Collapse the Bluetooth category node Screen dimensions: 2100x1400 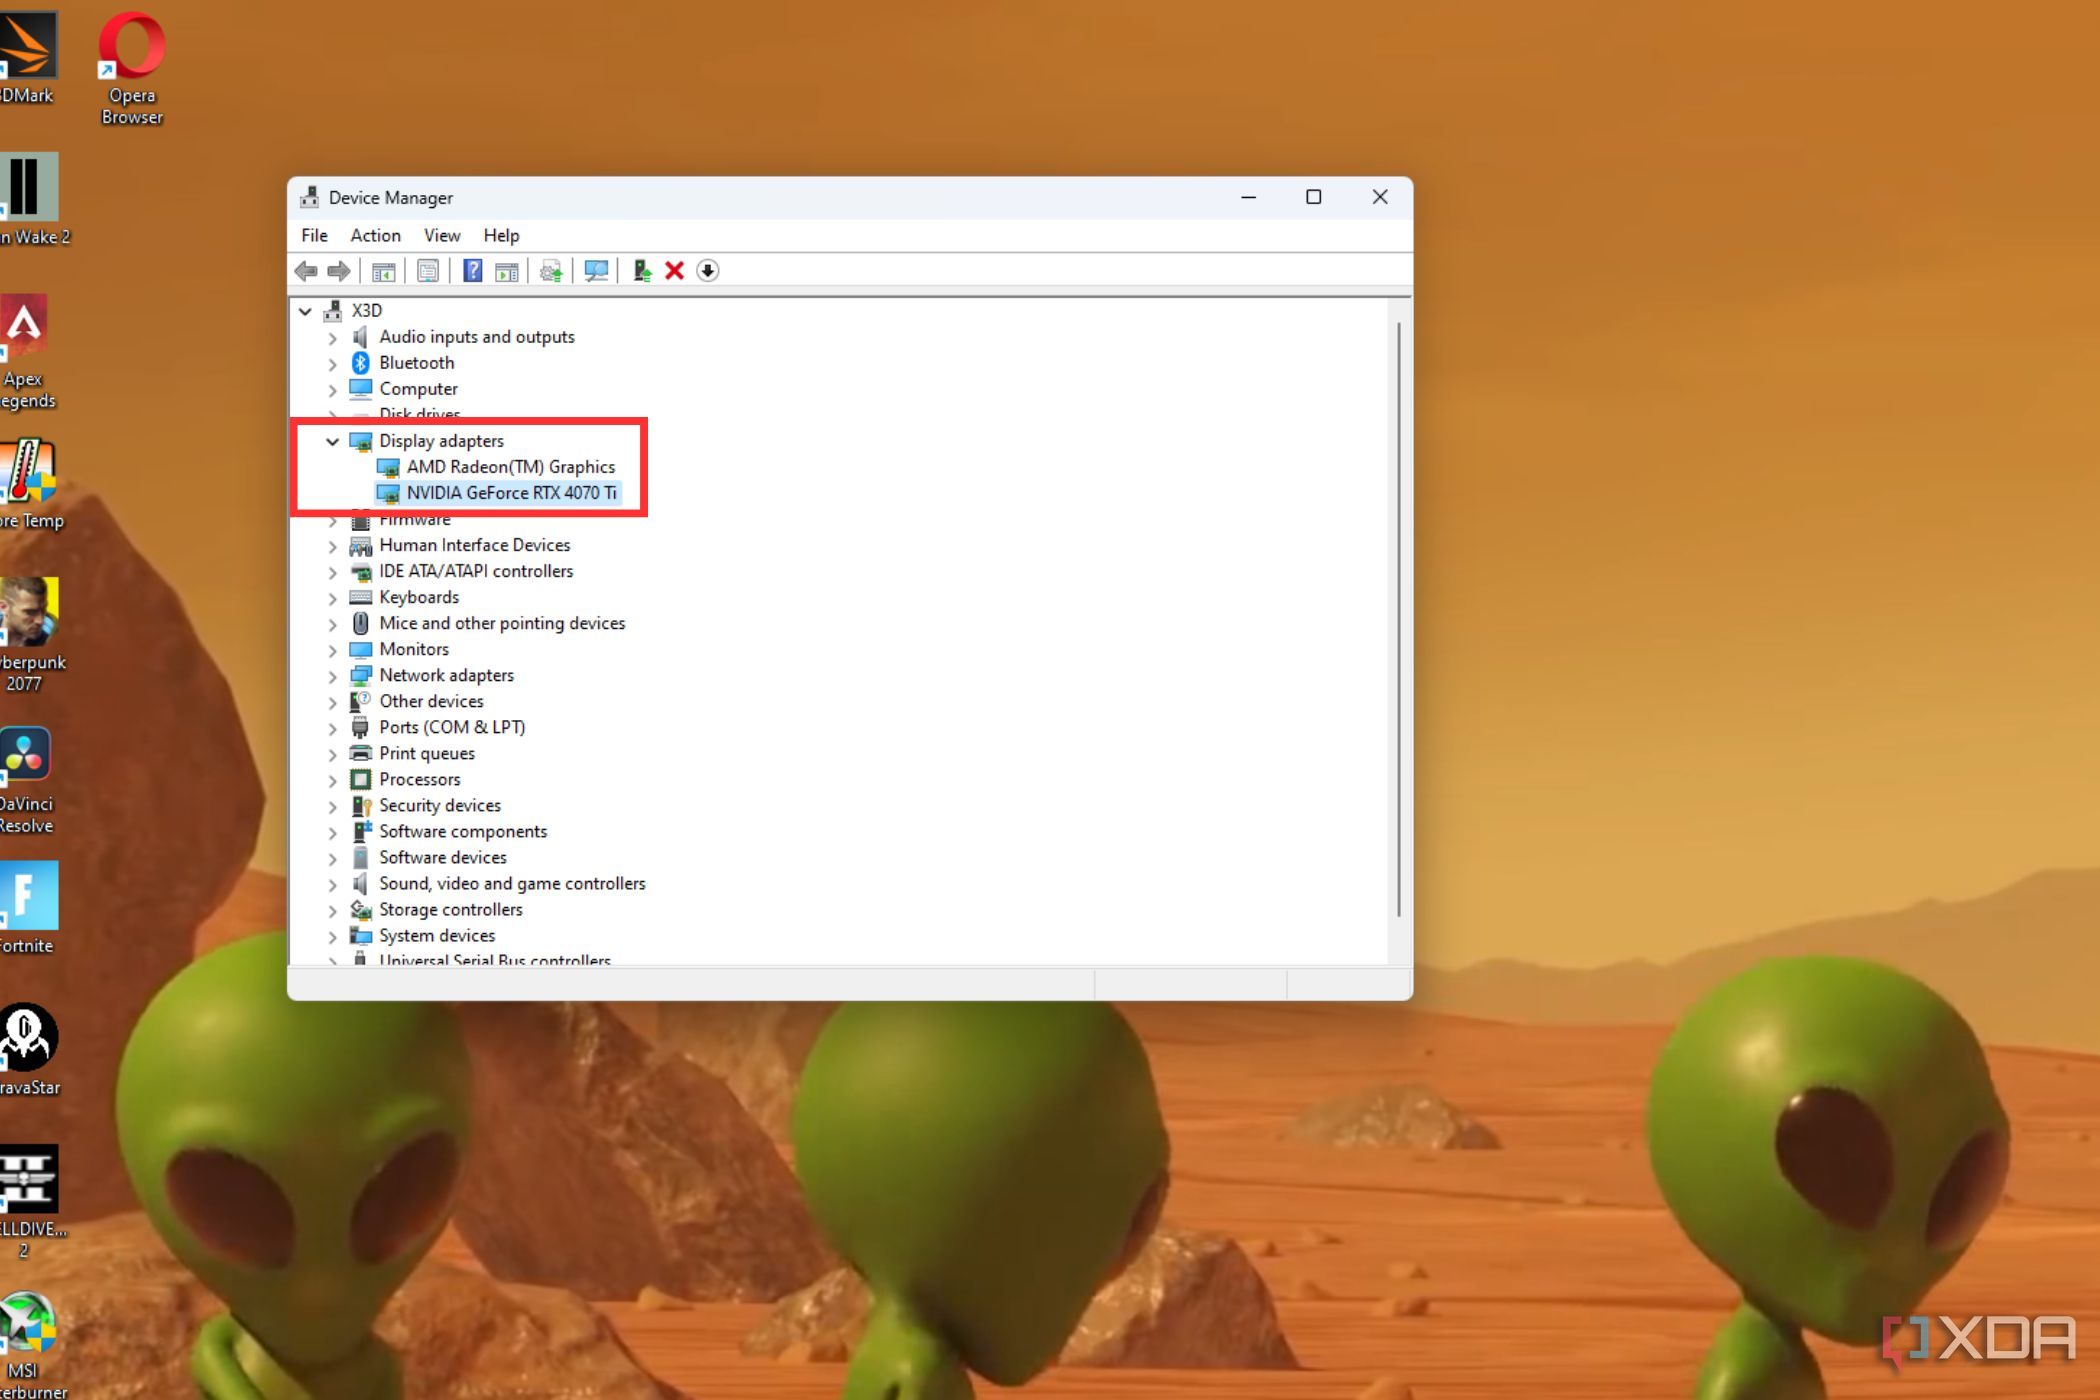pyautogui.click(x=331, y=361)
